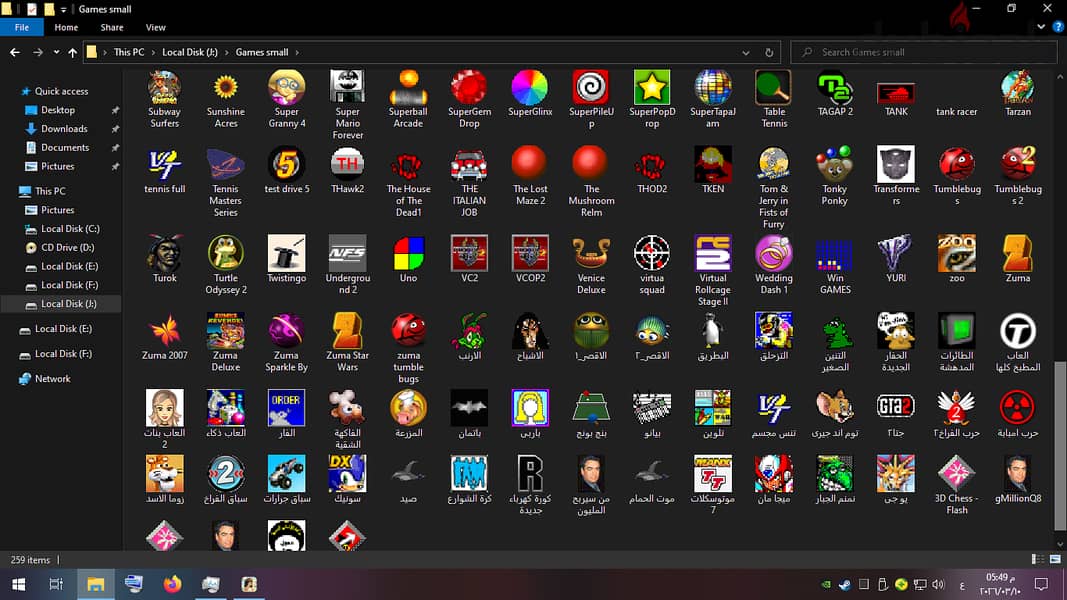Viewport: 1067px width, 600px height.
Task: Expand the chevron after This PC in the path
Action: [x=153, y=52]
